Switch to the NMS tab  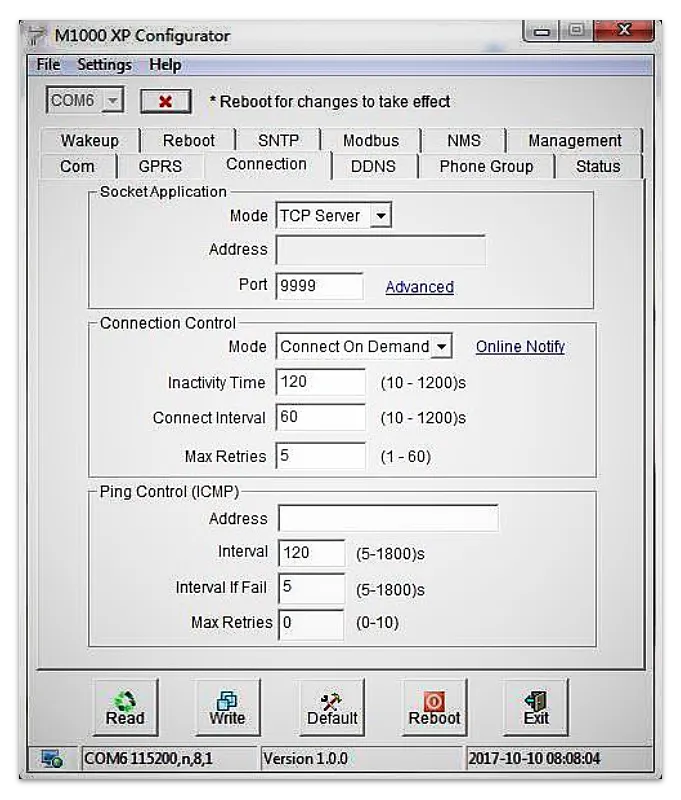pyautogui.click(x=464, y=140)
